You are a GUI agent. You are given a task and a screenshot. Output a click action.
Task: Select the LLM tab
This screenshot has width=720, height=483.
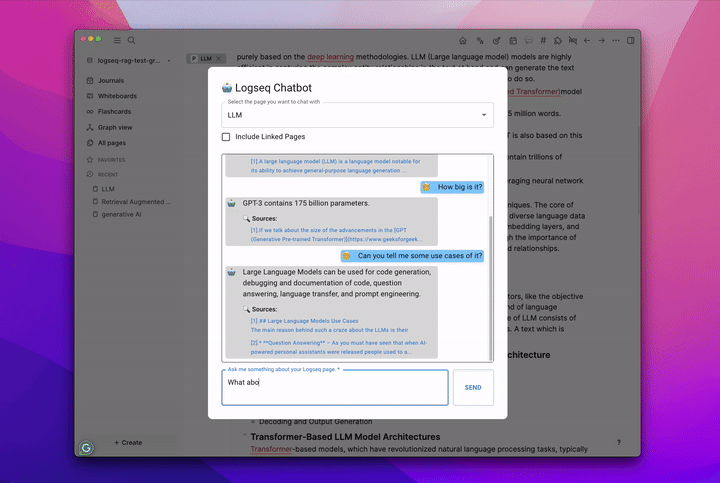click(x=206, y=58)
